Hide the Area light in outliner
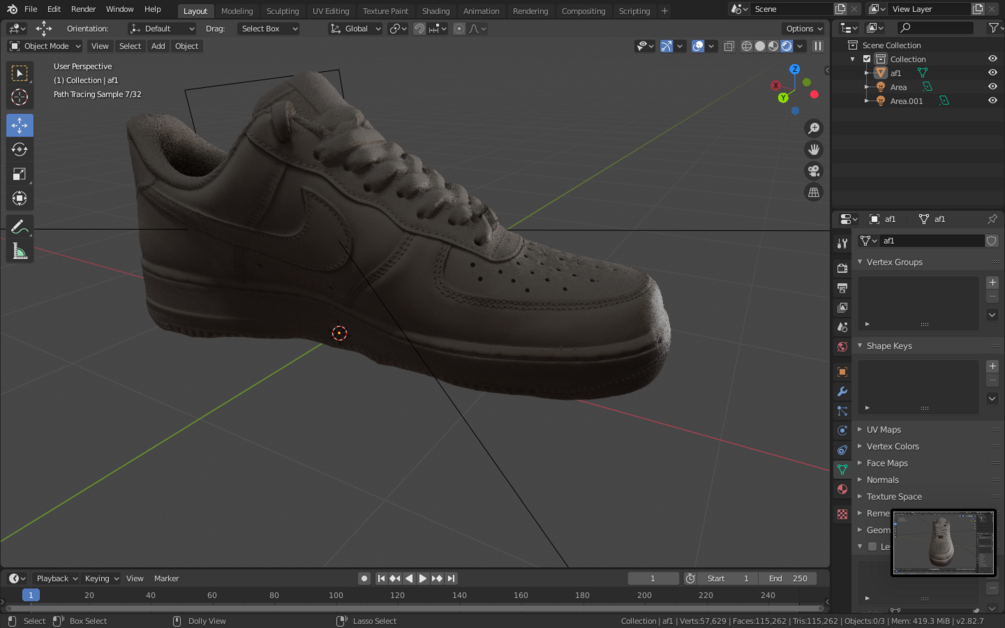This screenshot has width=1005, height=628. [x=992, y=87]
